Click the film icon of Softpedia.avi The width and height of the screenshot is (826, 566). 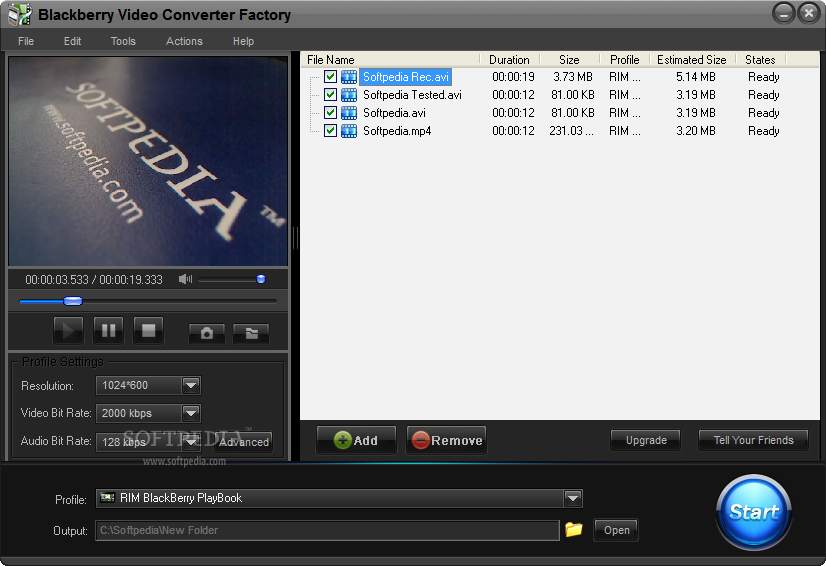[349, 113]
